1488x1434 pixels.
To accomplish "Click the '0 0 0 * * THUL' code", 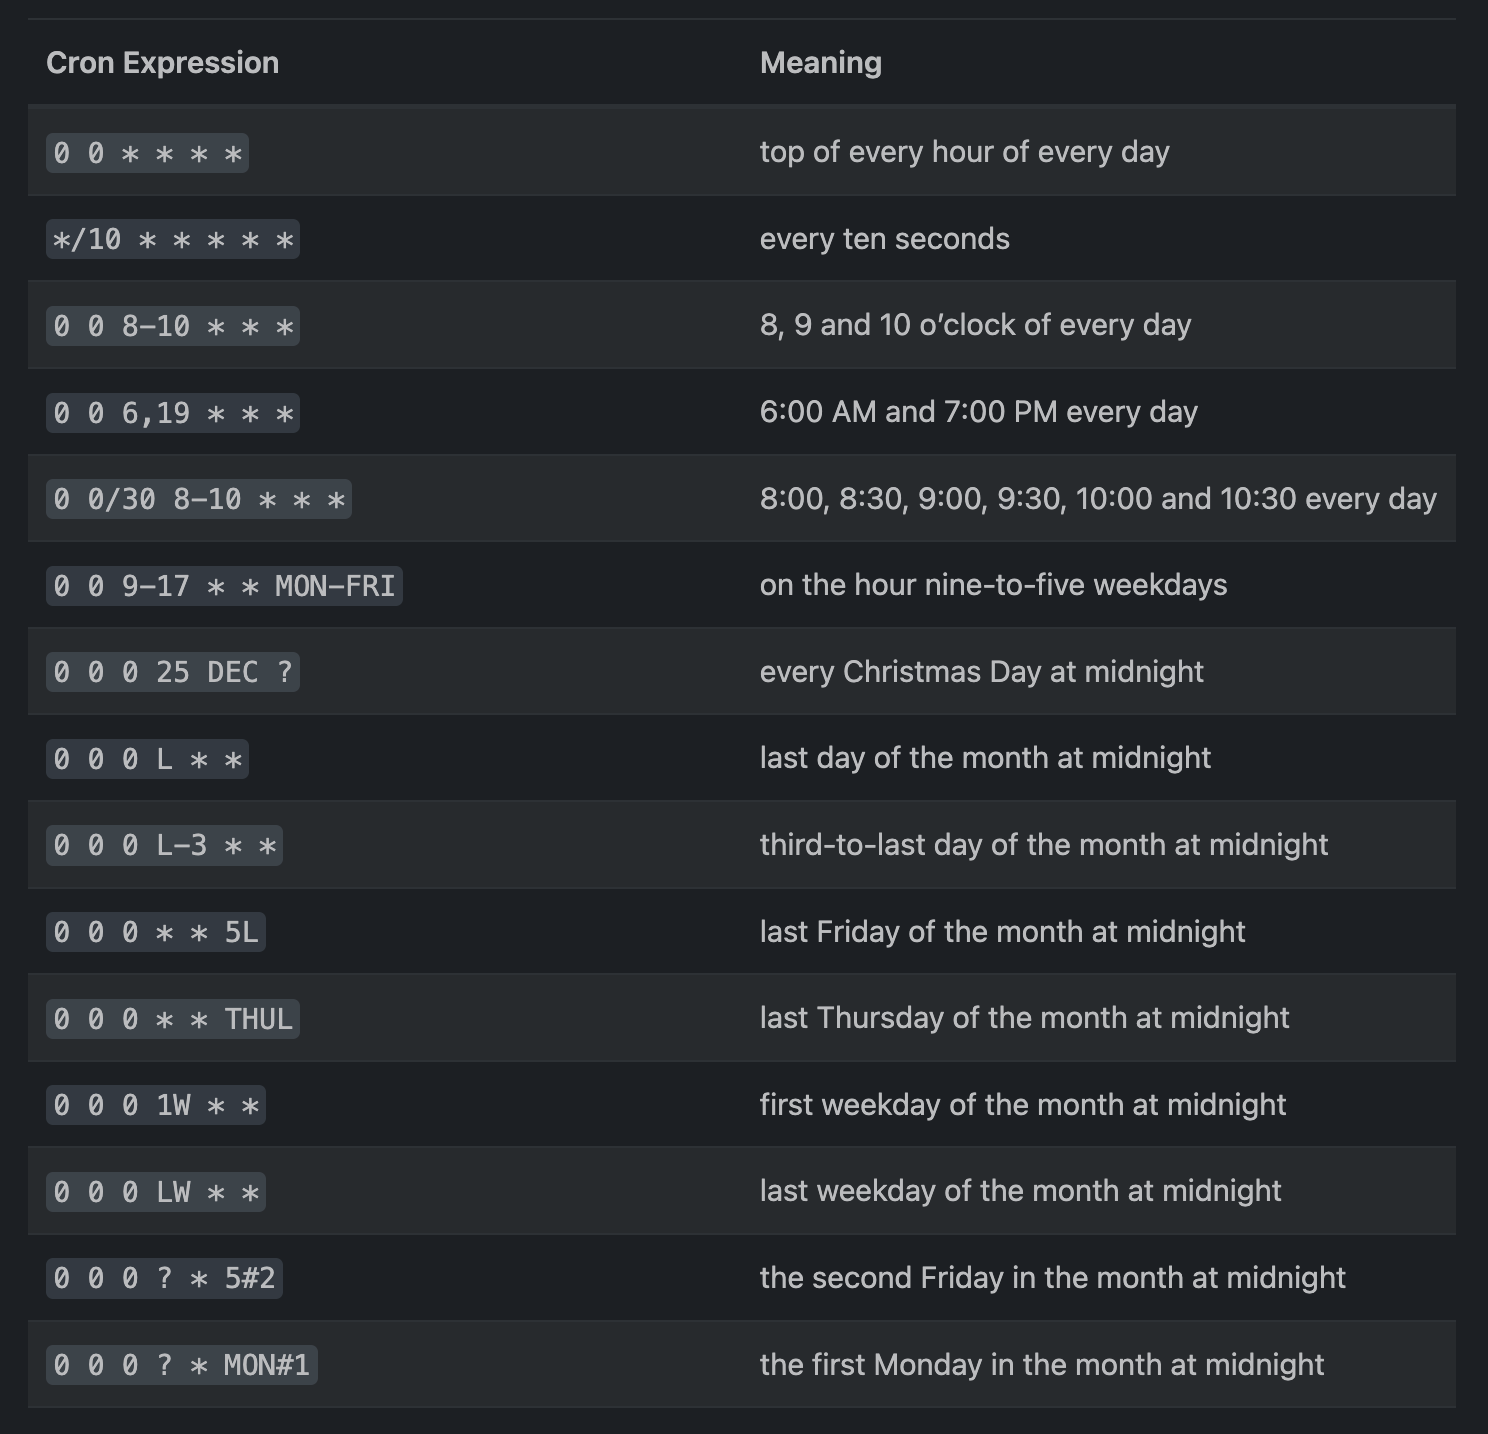I will [x=172, y=1019].
